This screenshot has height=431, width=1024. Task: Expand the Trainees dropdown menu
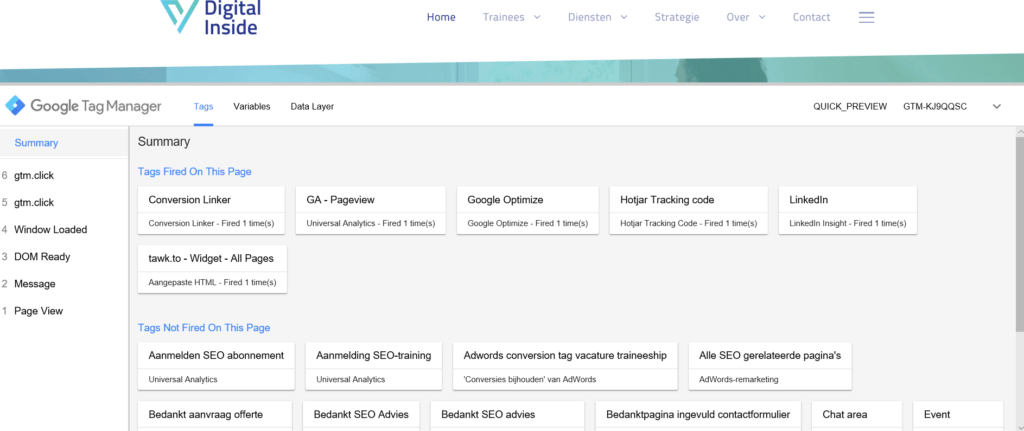[x=511, y=18]
